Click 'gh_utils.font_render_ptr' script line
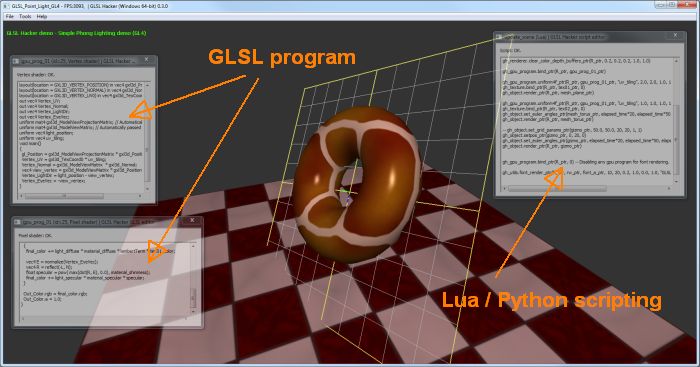Image resolution: width=700 pixels, height=367 pixels. pos(587,172)
